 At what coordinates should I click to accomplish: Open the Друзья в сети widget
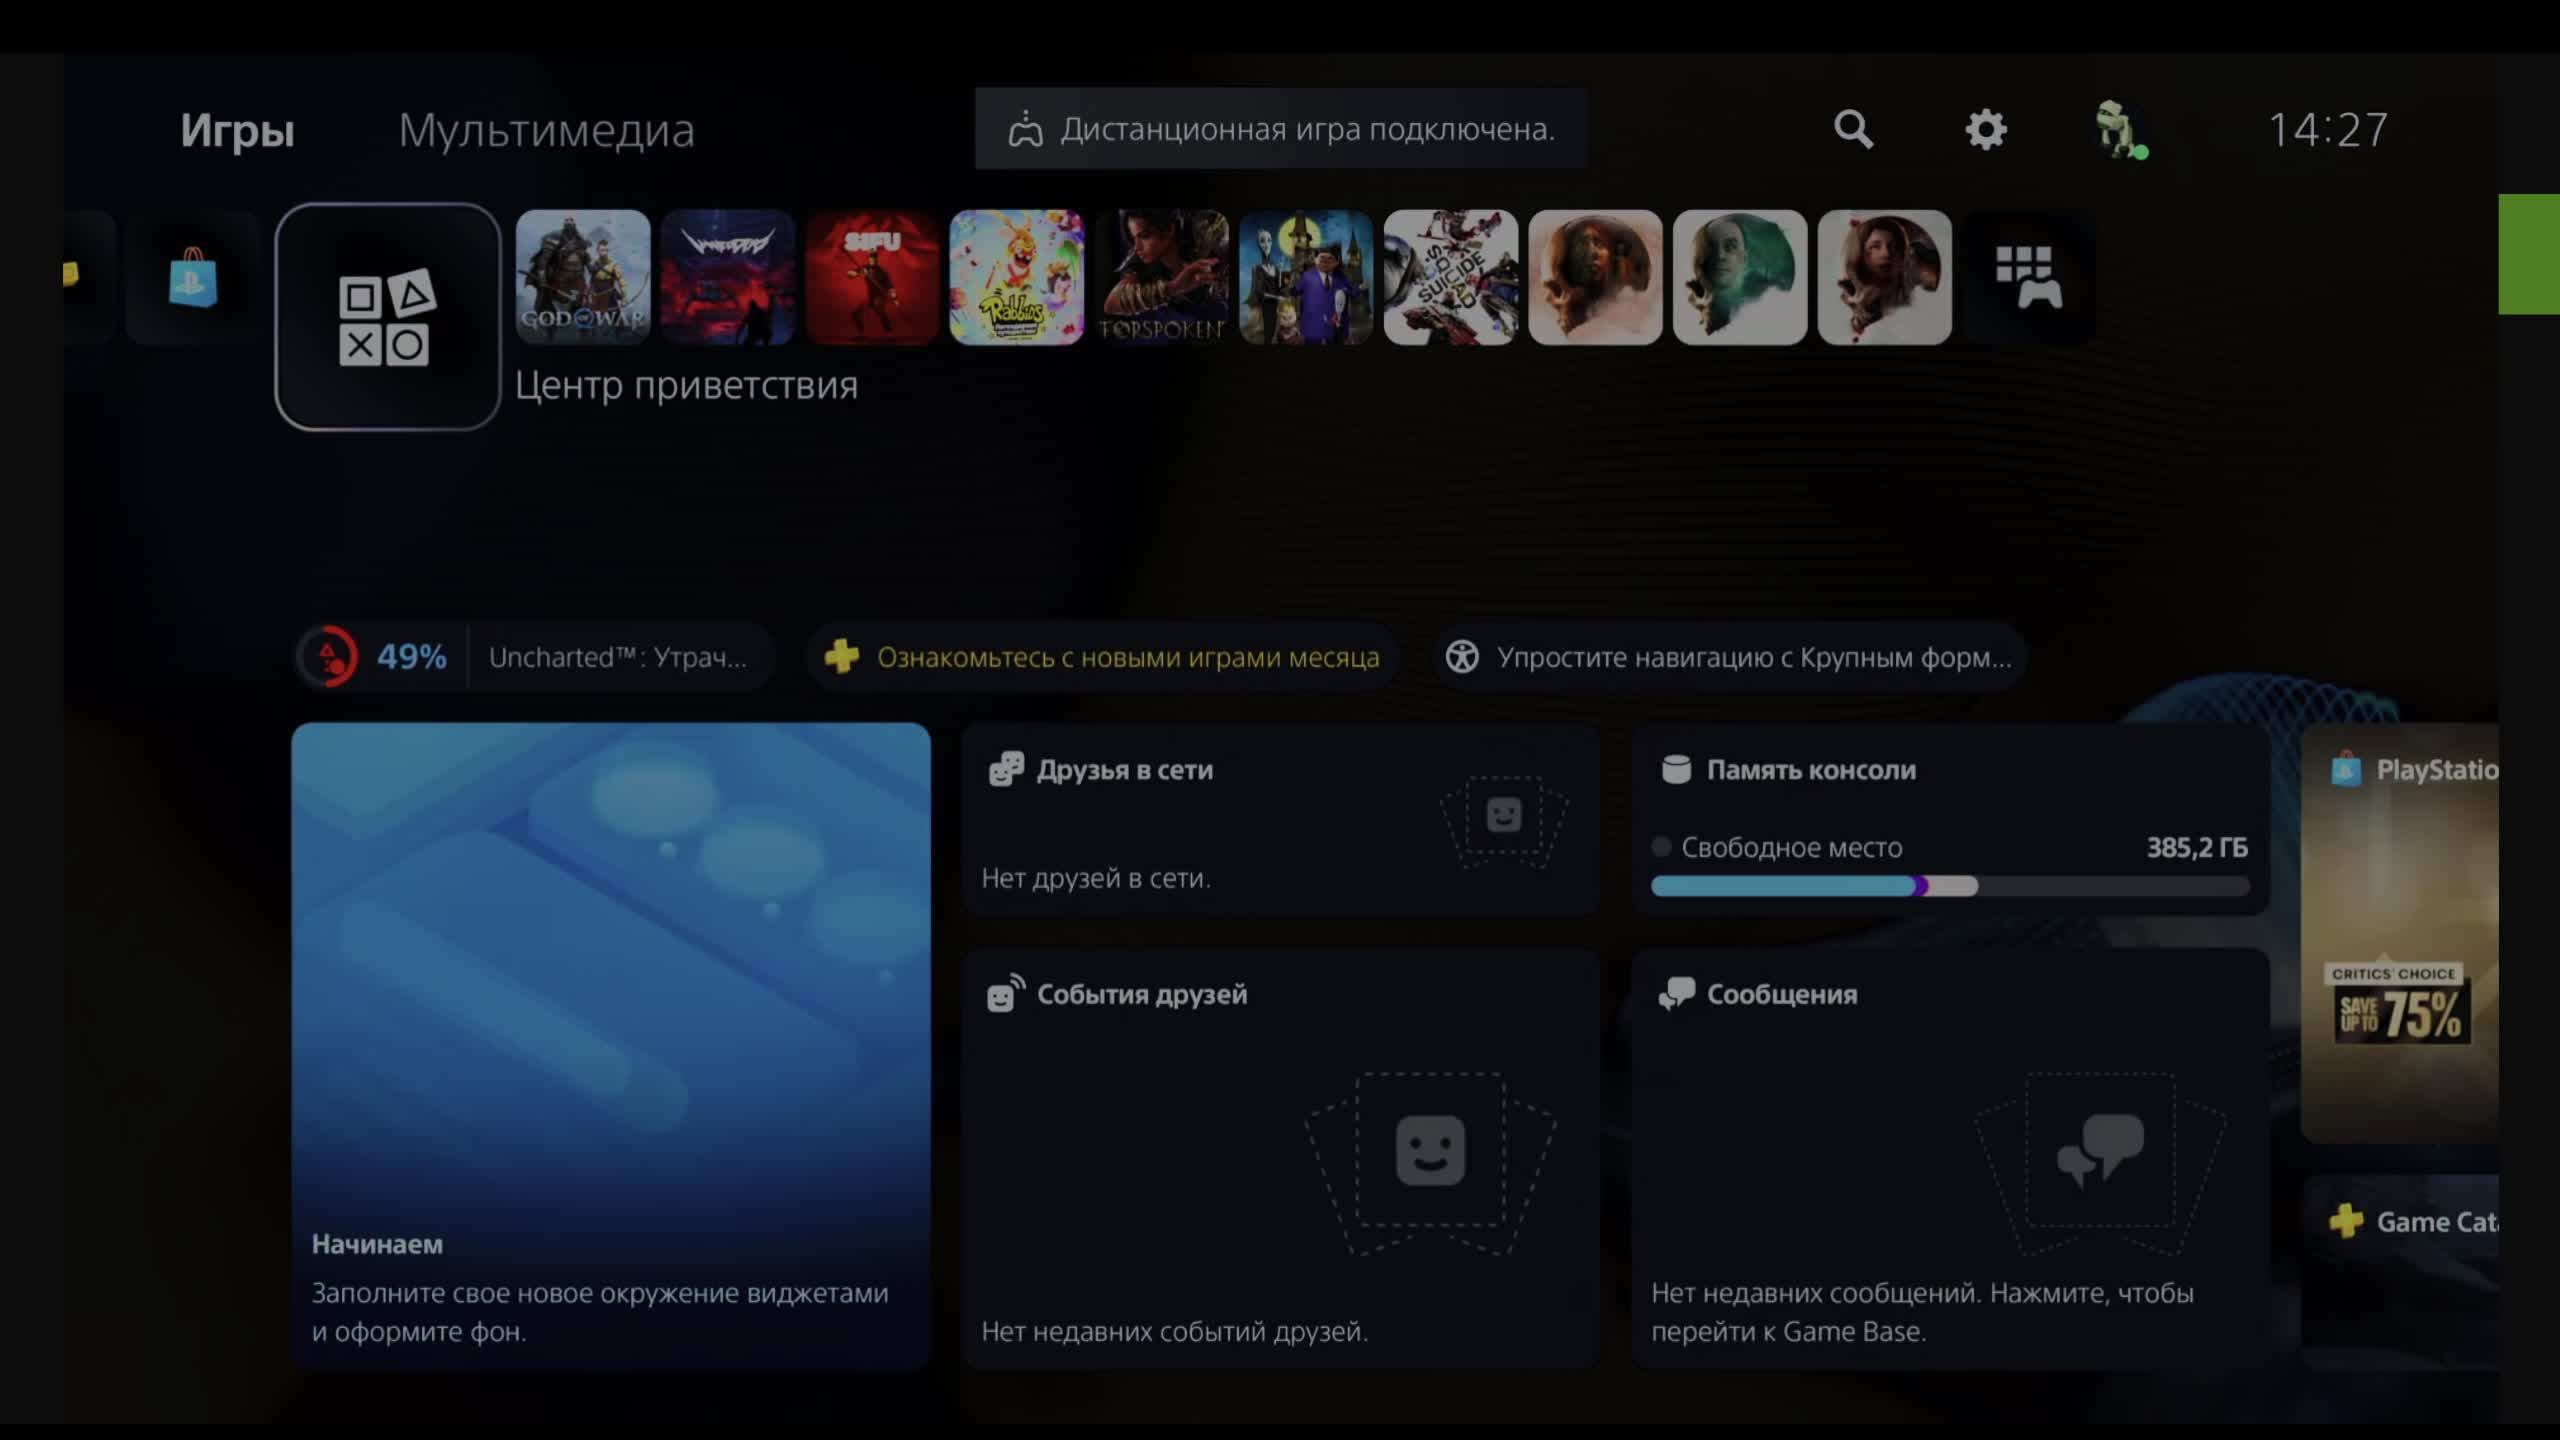coord(1280,820)
